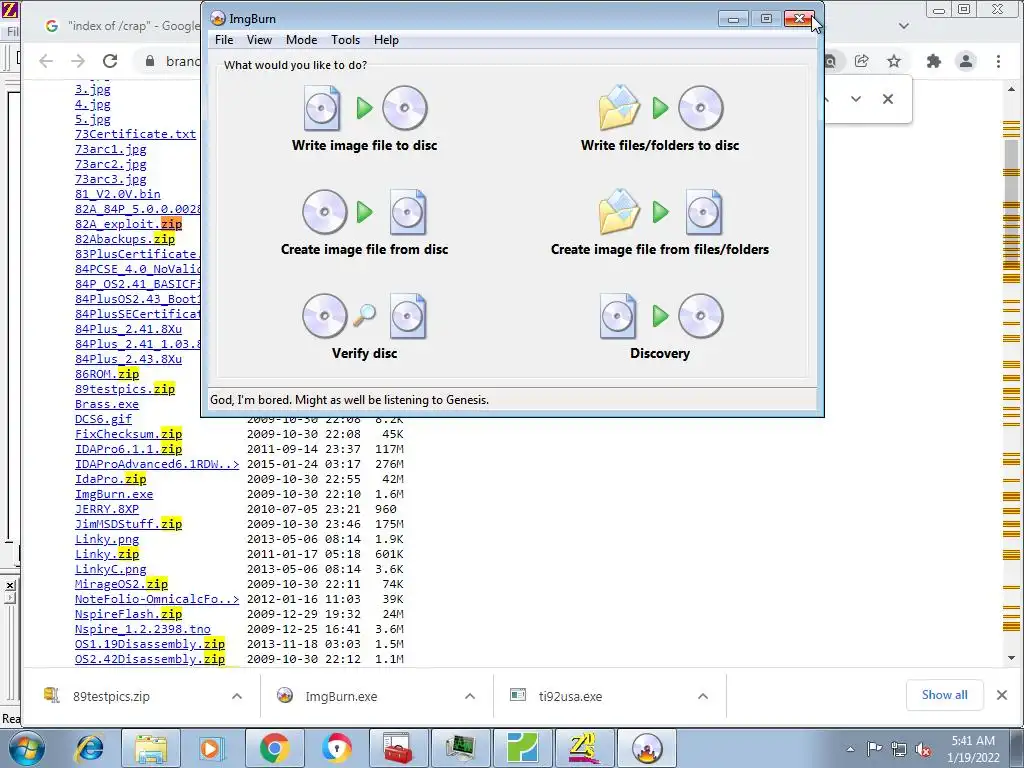Screen dimensions: 1024x768
Task: Launch Internet Explorer from taskbar
Action: coord(89,748)
